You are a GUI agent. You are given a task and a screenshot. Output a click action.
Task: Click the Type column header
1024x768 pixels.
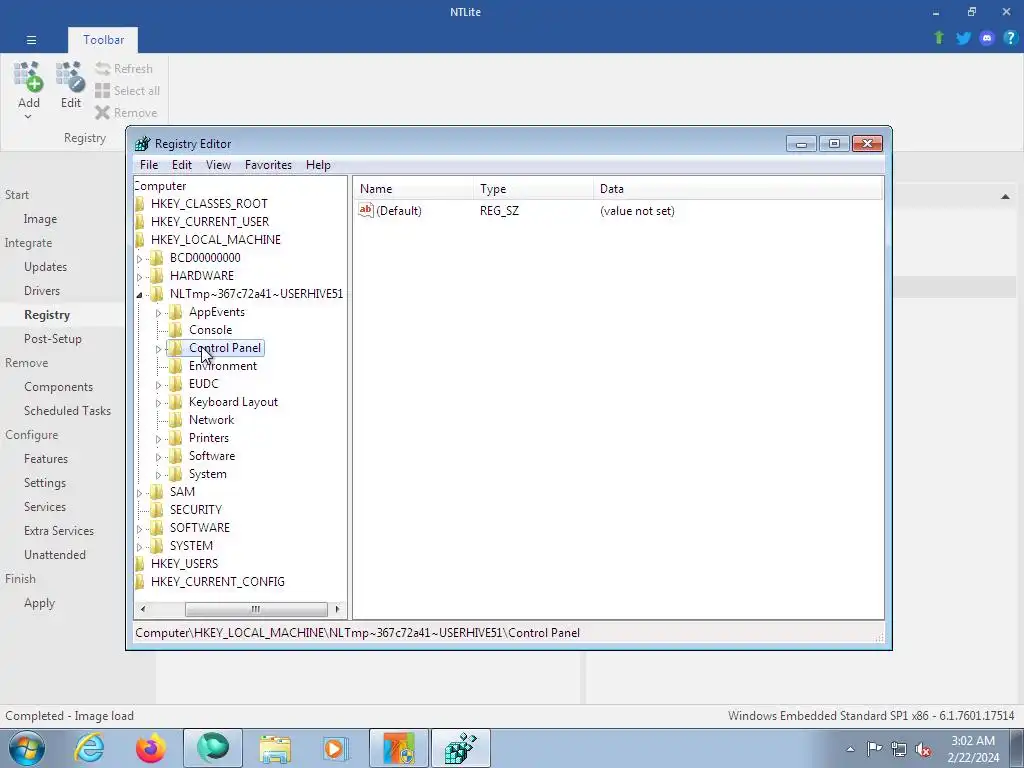coord(534,189)
